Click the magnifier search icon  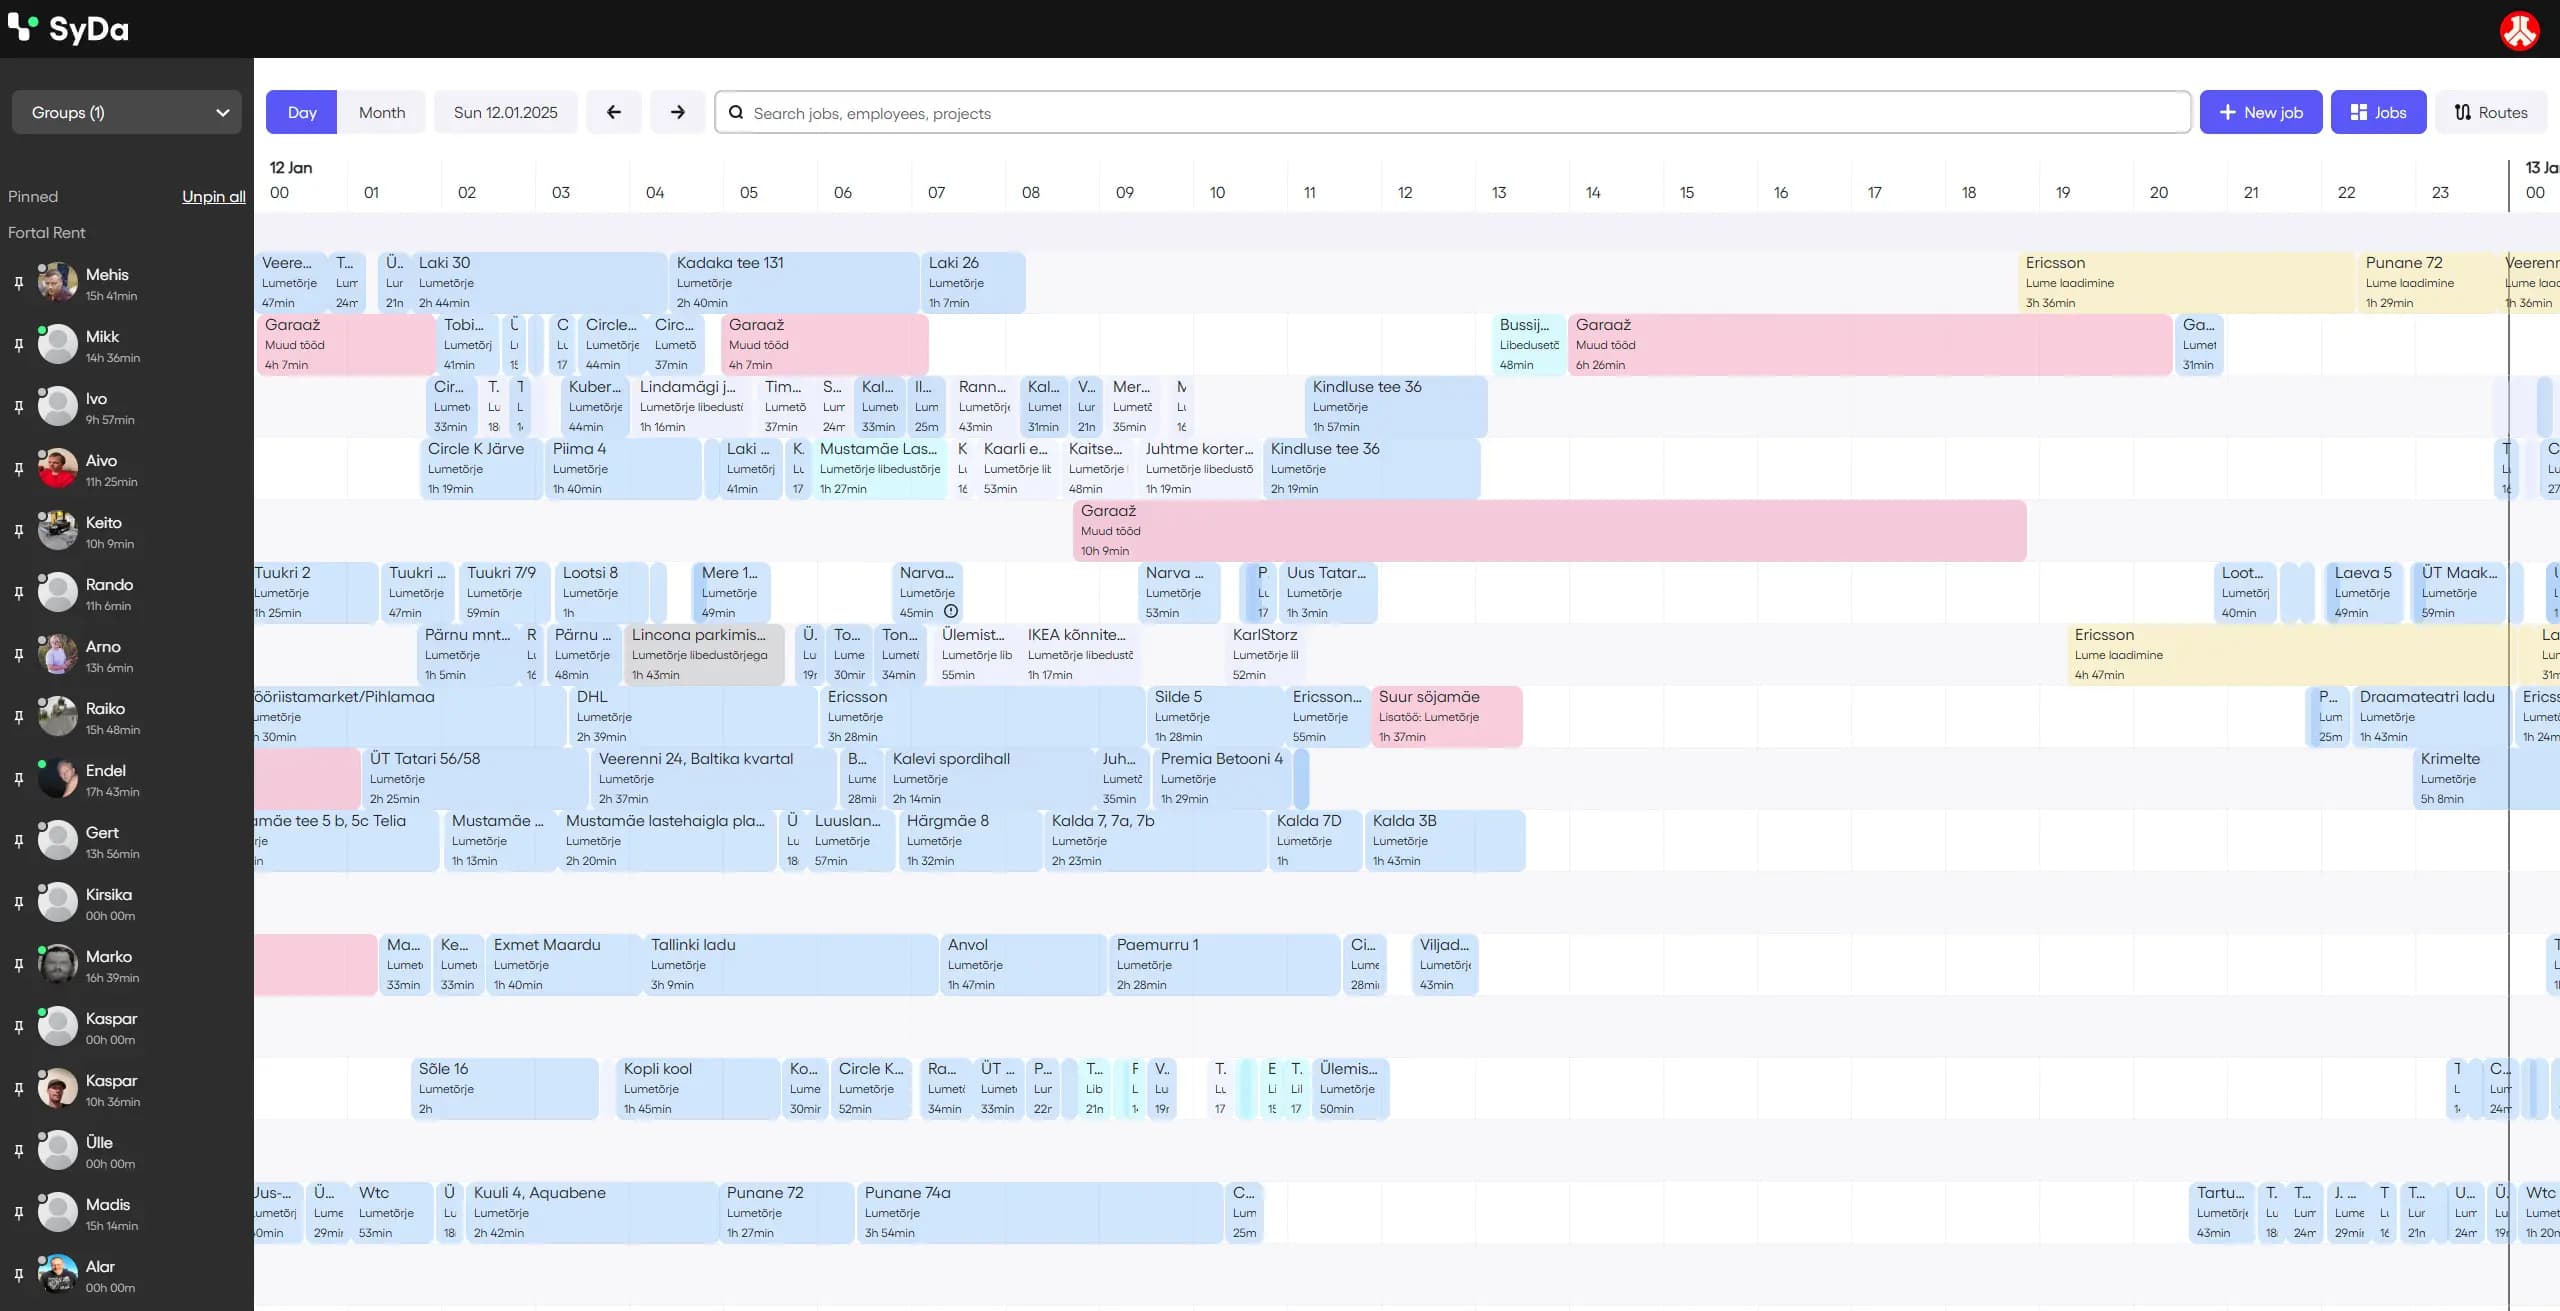click(x=736, y=113)
